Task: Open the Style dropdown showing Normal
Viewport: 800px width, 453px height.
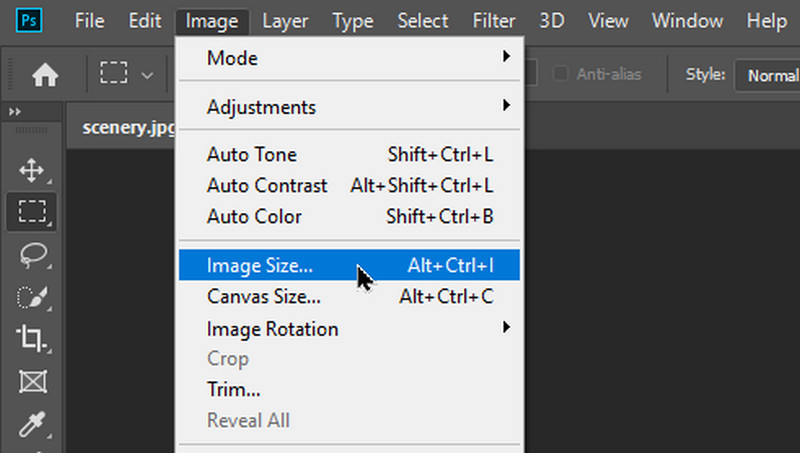Action: coord(767,75)
